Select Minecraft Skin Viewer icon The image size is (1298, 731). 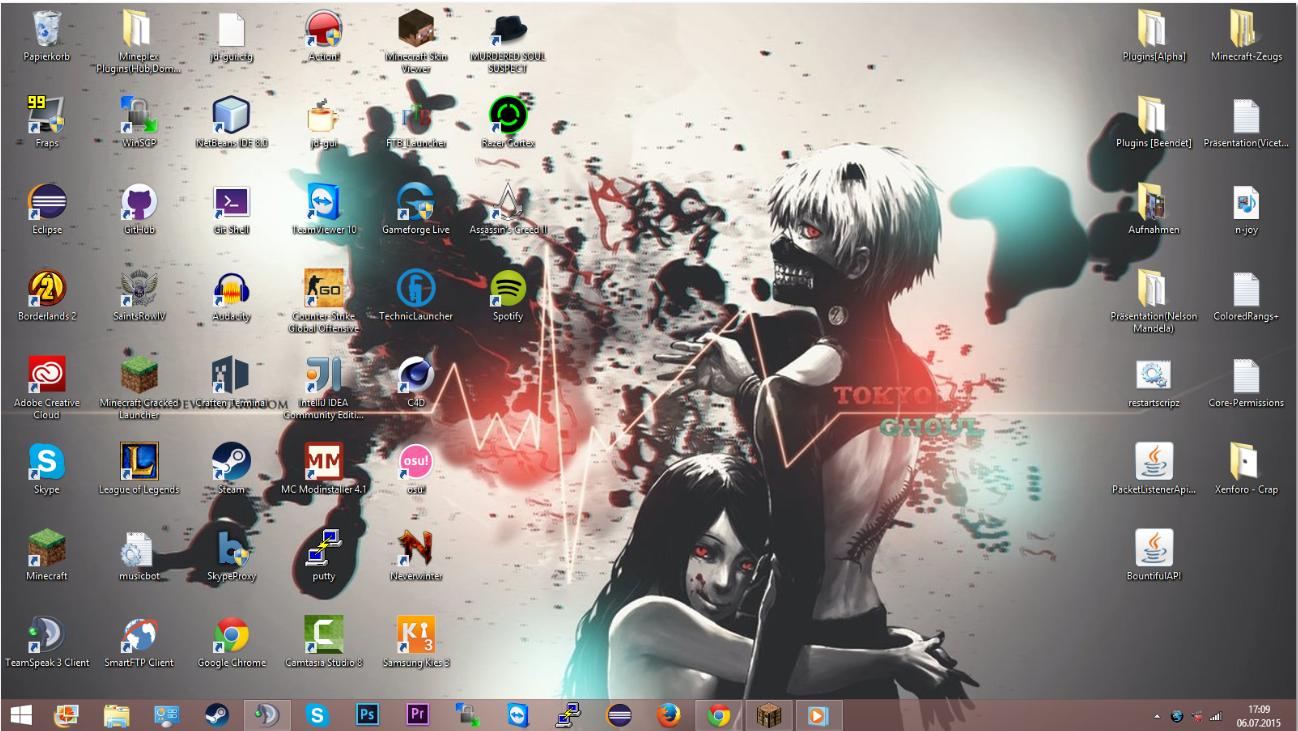[416, 43]
